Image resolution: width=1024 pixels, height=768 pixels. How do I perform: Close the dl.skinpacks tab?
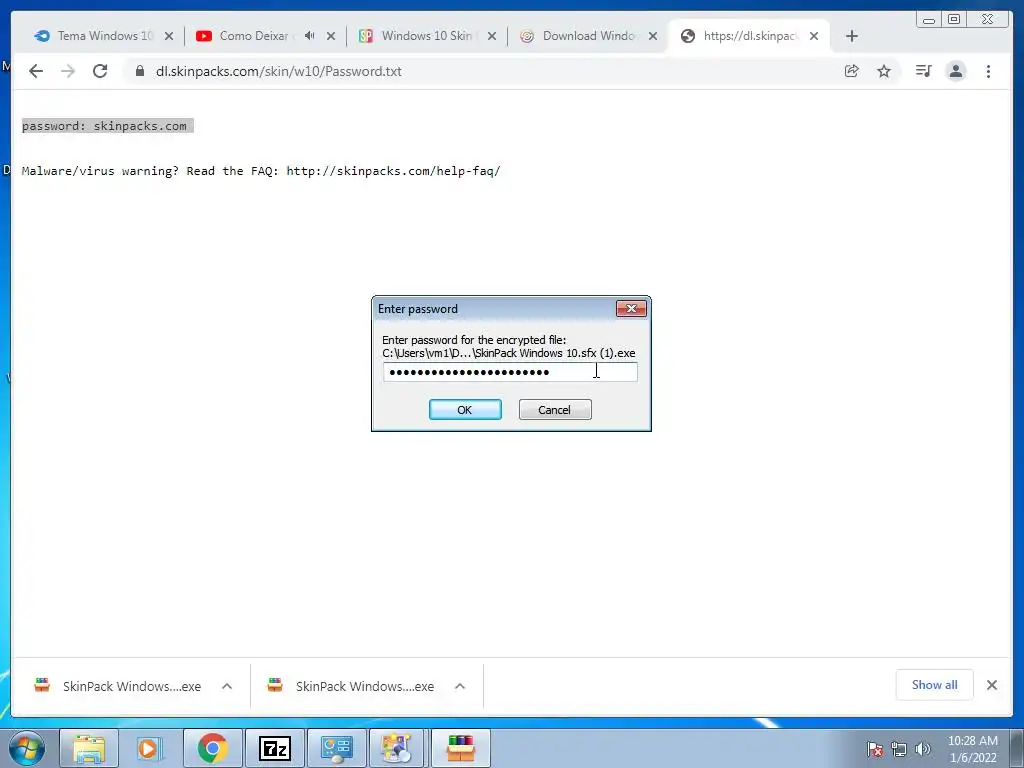click(814, 36)
